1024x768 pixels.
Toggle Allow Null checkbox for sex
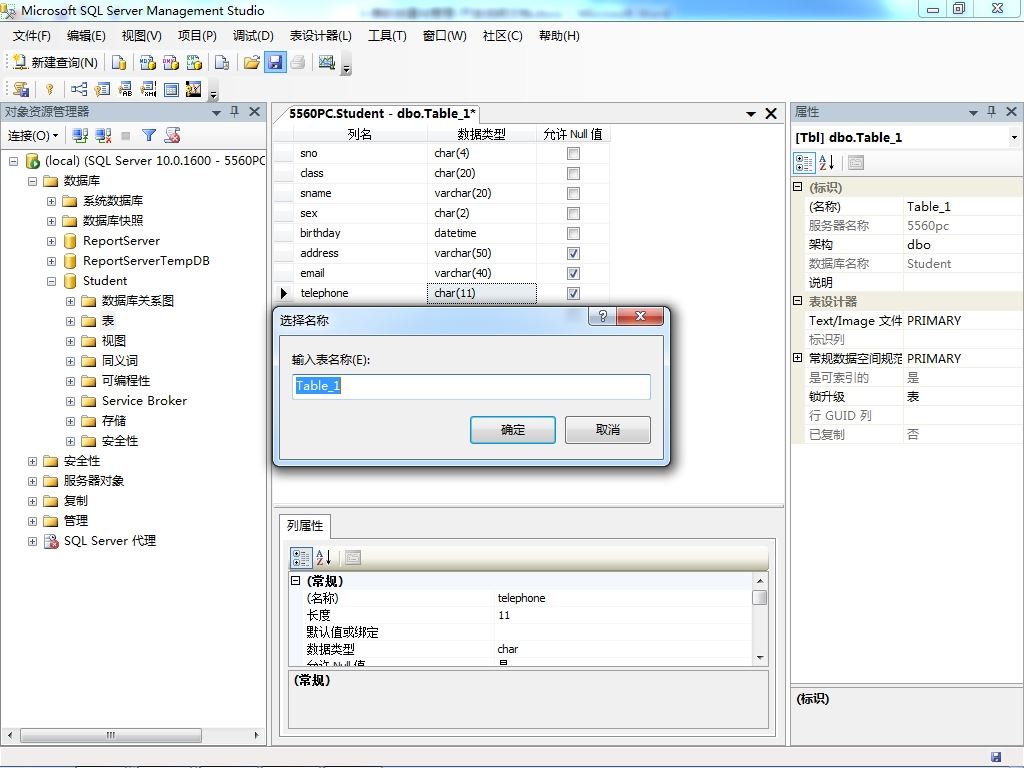[573, 214]
